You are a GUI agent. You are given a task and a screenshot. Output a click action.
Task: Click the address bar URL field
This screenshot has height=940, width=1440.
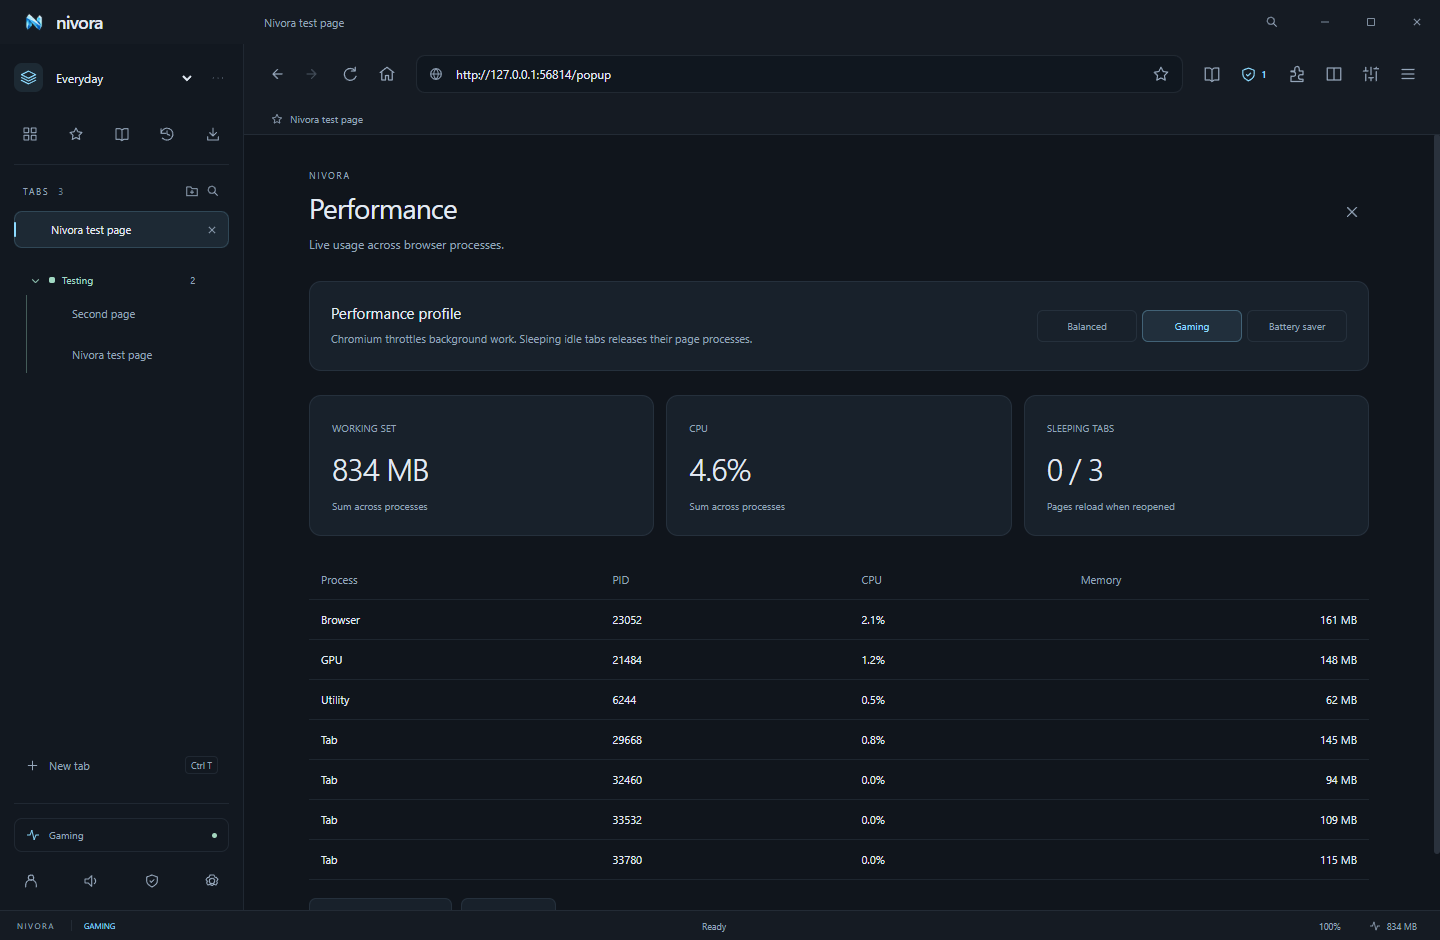click(800, 74)
